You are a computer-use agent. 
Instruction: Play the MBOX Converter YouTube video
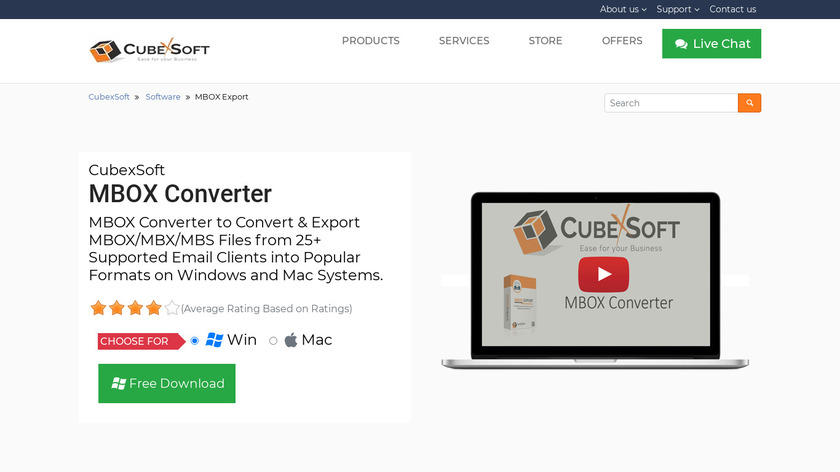pos(603,274)
